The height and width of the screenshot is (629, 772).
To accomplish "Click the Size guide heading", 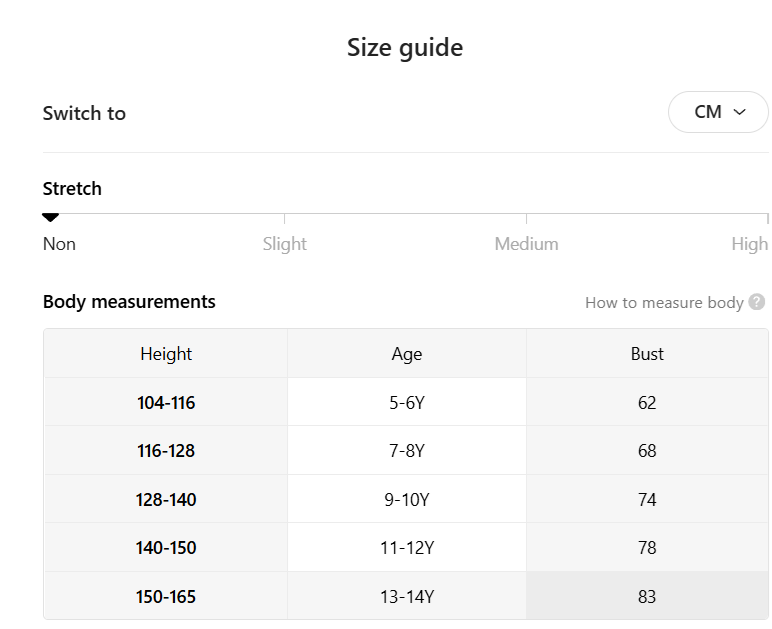I will [405, 47].
